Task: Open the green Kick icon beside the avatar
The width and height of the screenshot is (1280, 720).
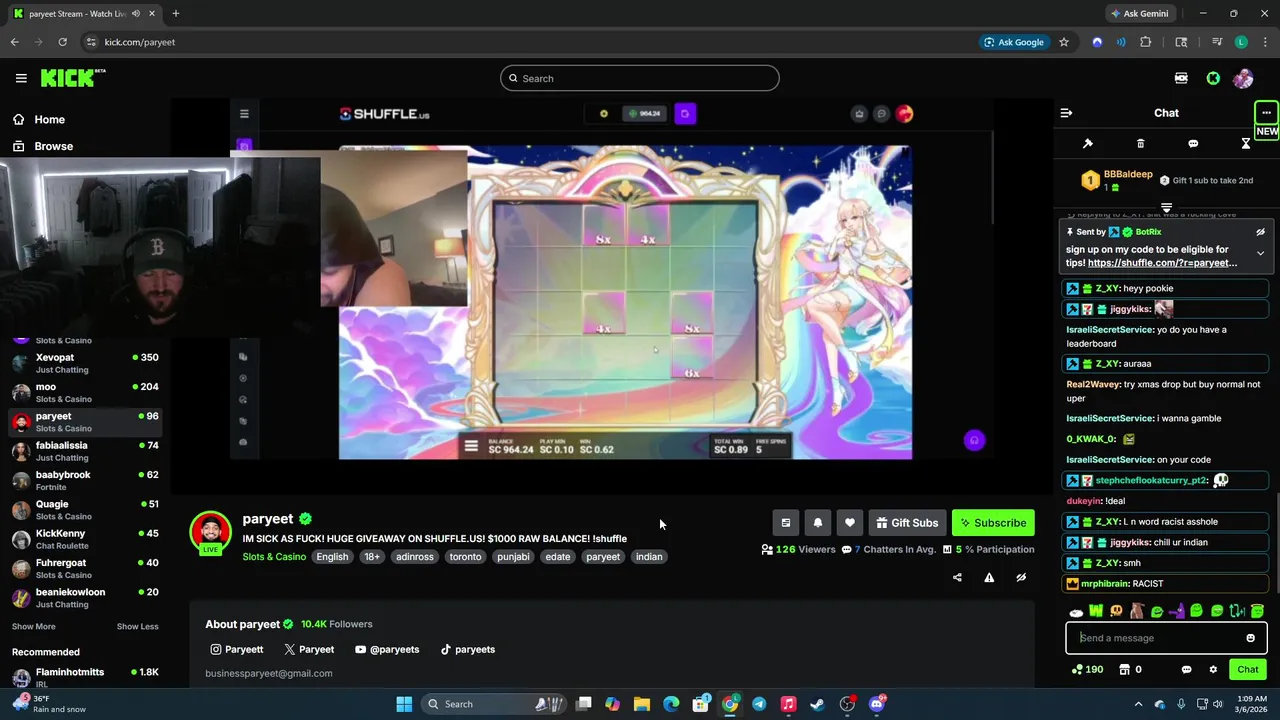Action: pyautogui.click(x=1213, y=78)
